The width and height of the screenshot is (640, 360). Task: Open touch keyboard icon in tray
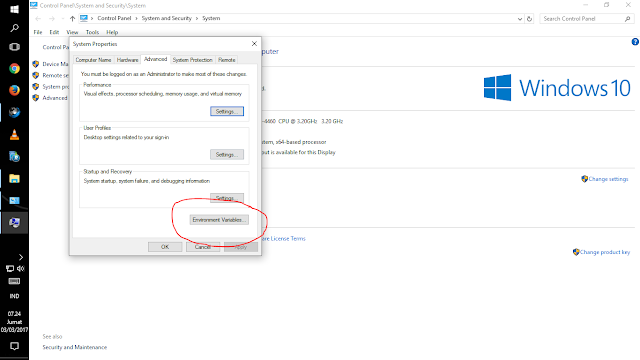(x=14, y=281)
